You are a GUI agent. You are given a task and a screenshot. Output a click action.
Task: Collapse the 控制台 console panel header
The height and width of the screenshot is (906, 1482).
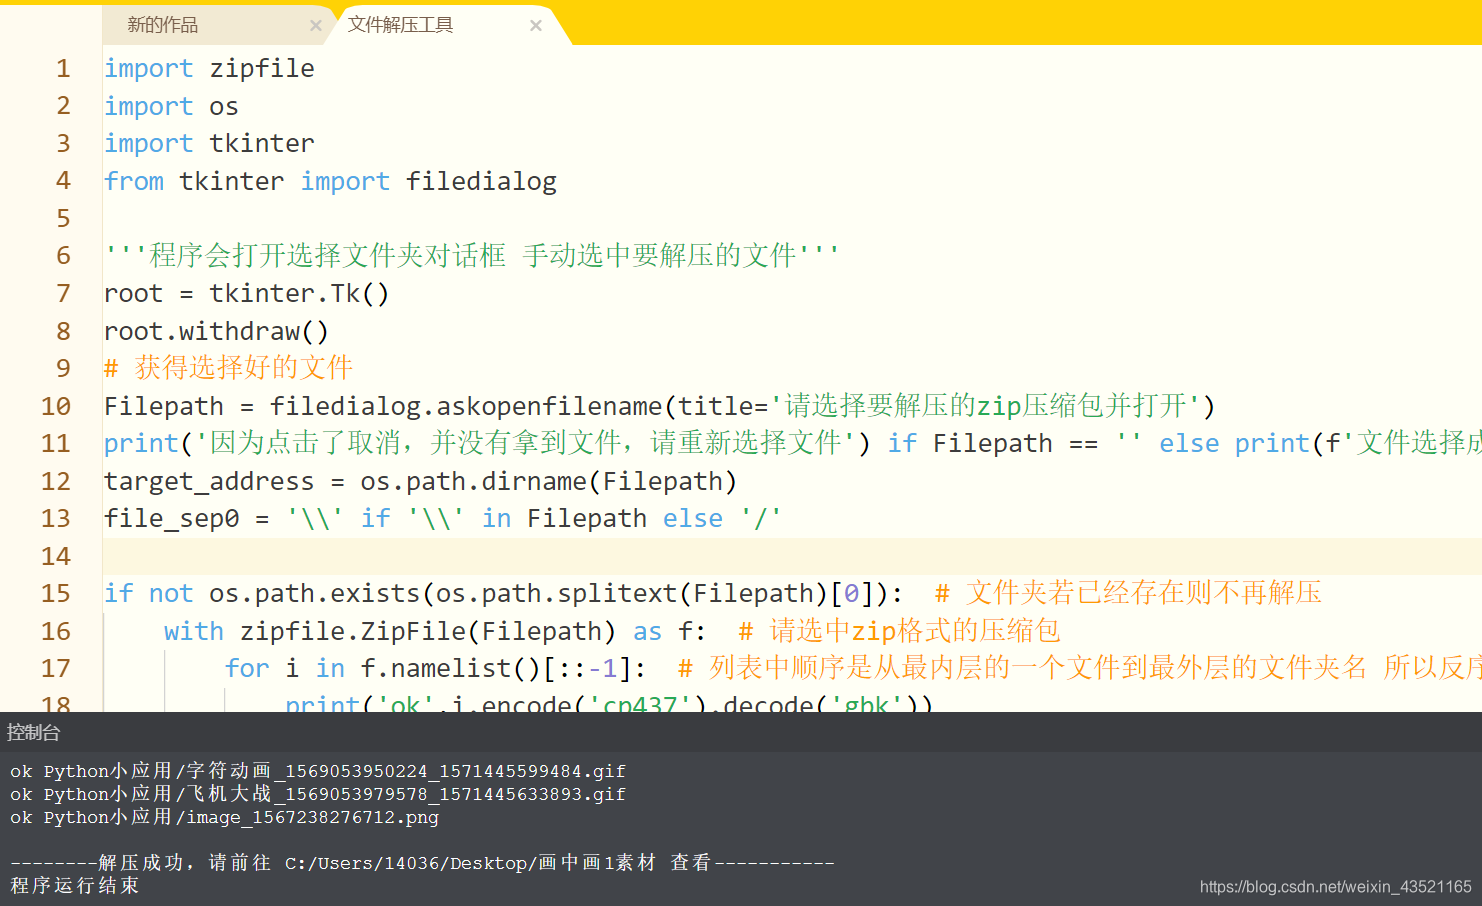coord(33,732)
